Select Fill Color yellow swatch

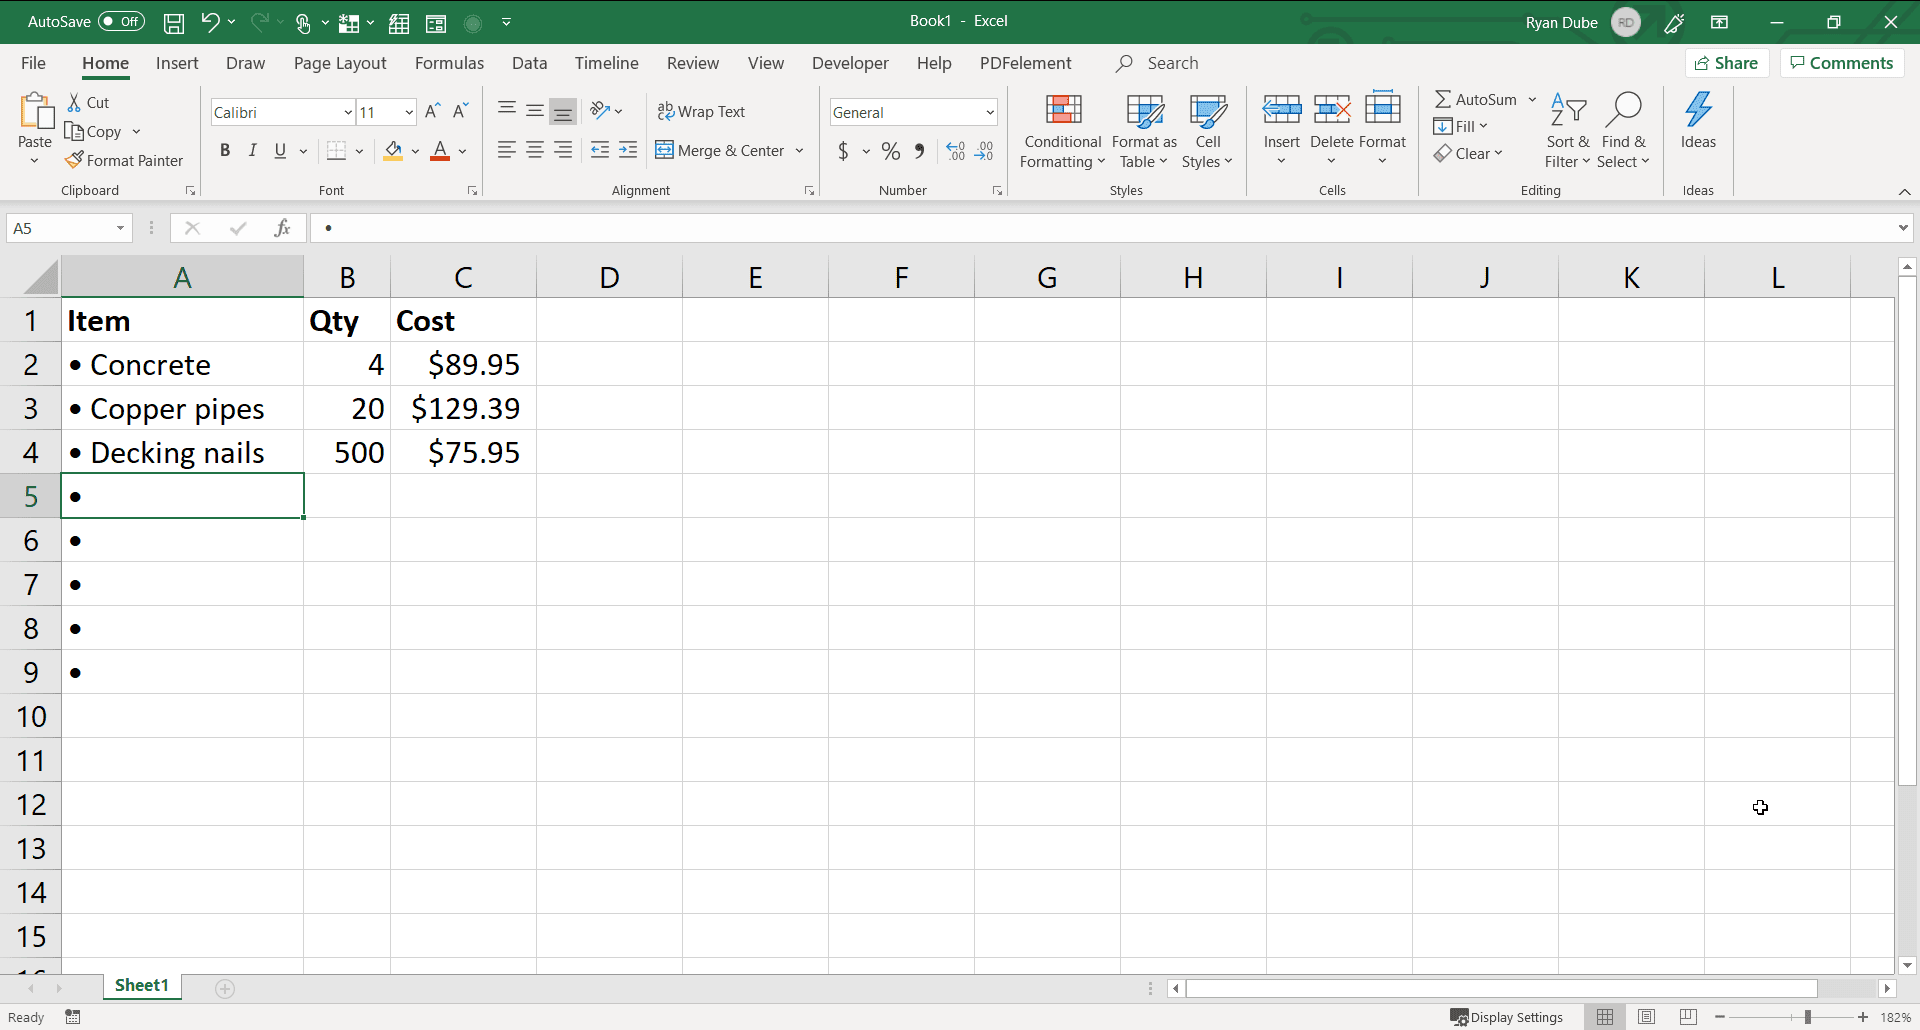click(x=393, y=151)
